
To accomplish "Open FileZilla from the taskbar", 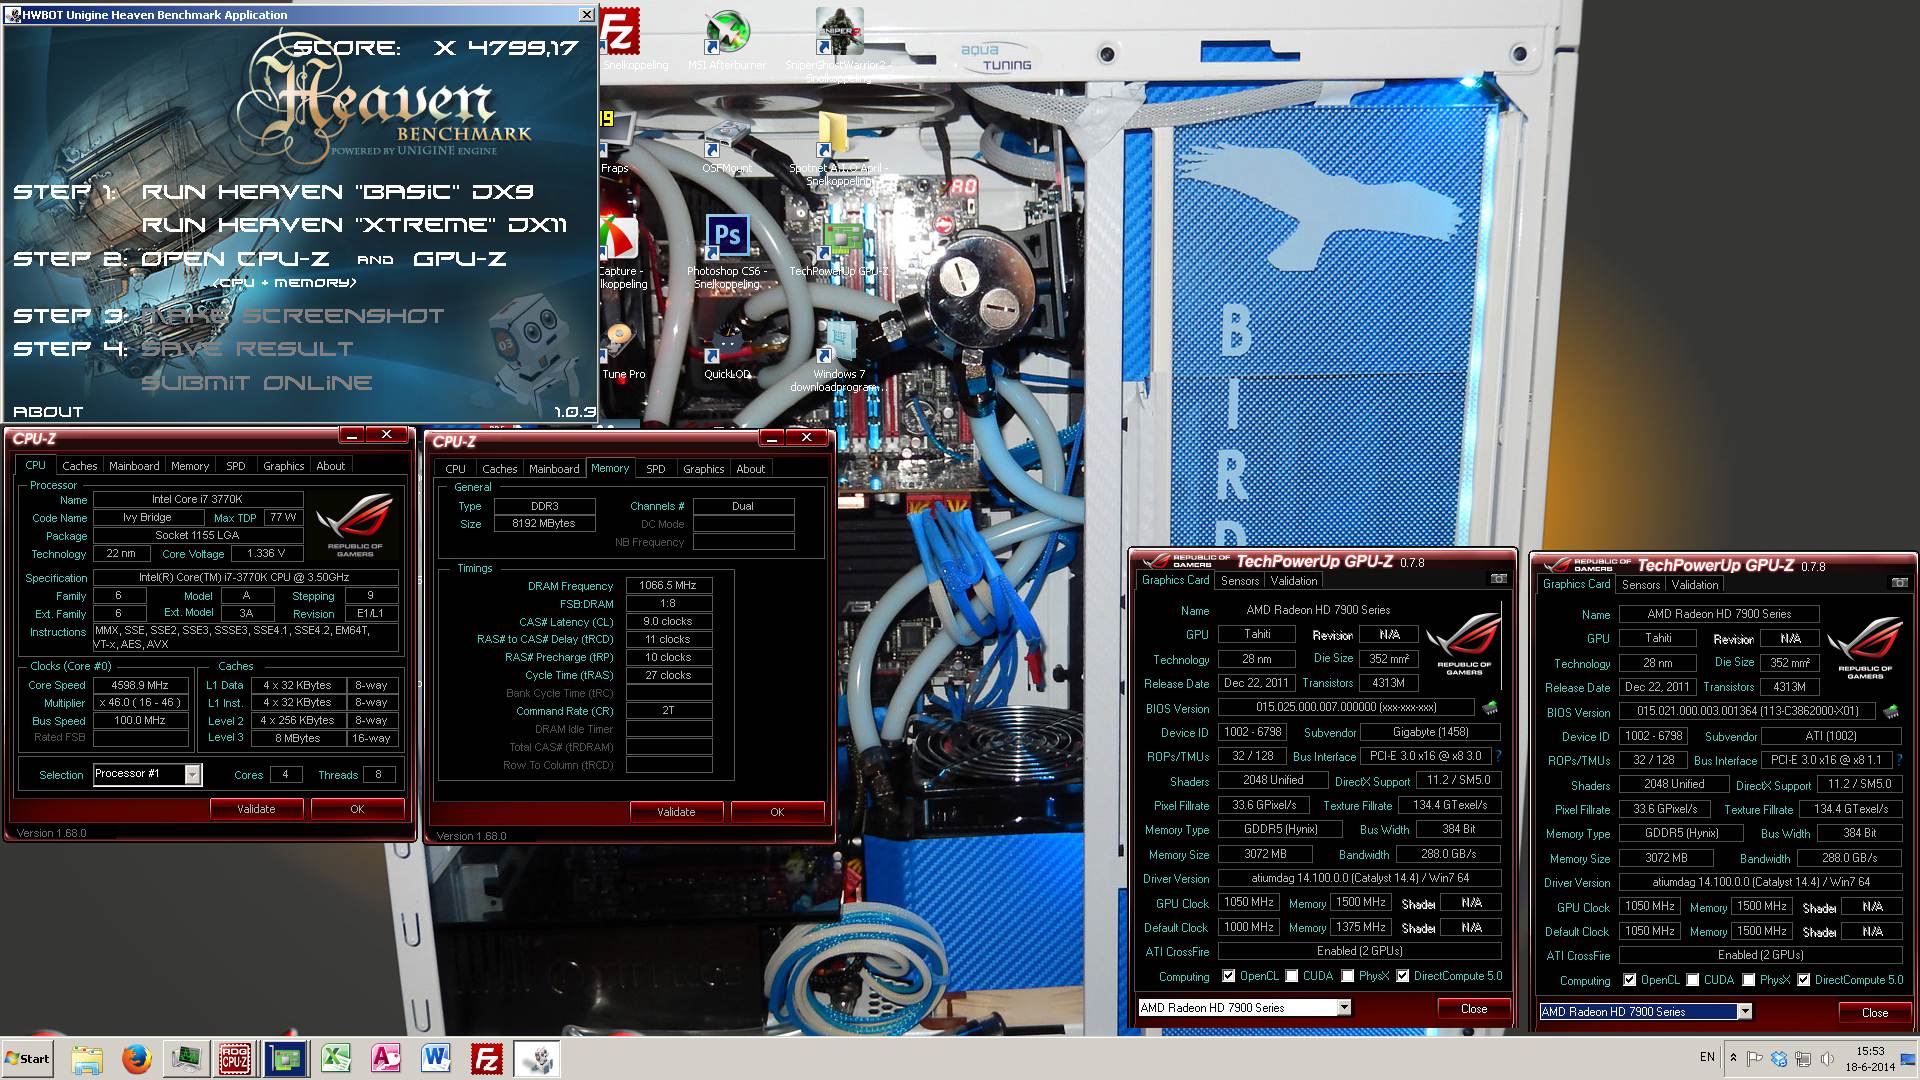I will 486,1059.
